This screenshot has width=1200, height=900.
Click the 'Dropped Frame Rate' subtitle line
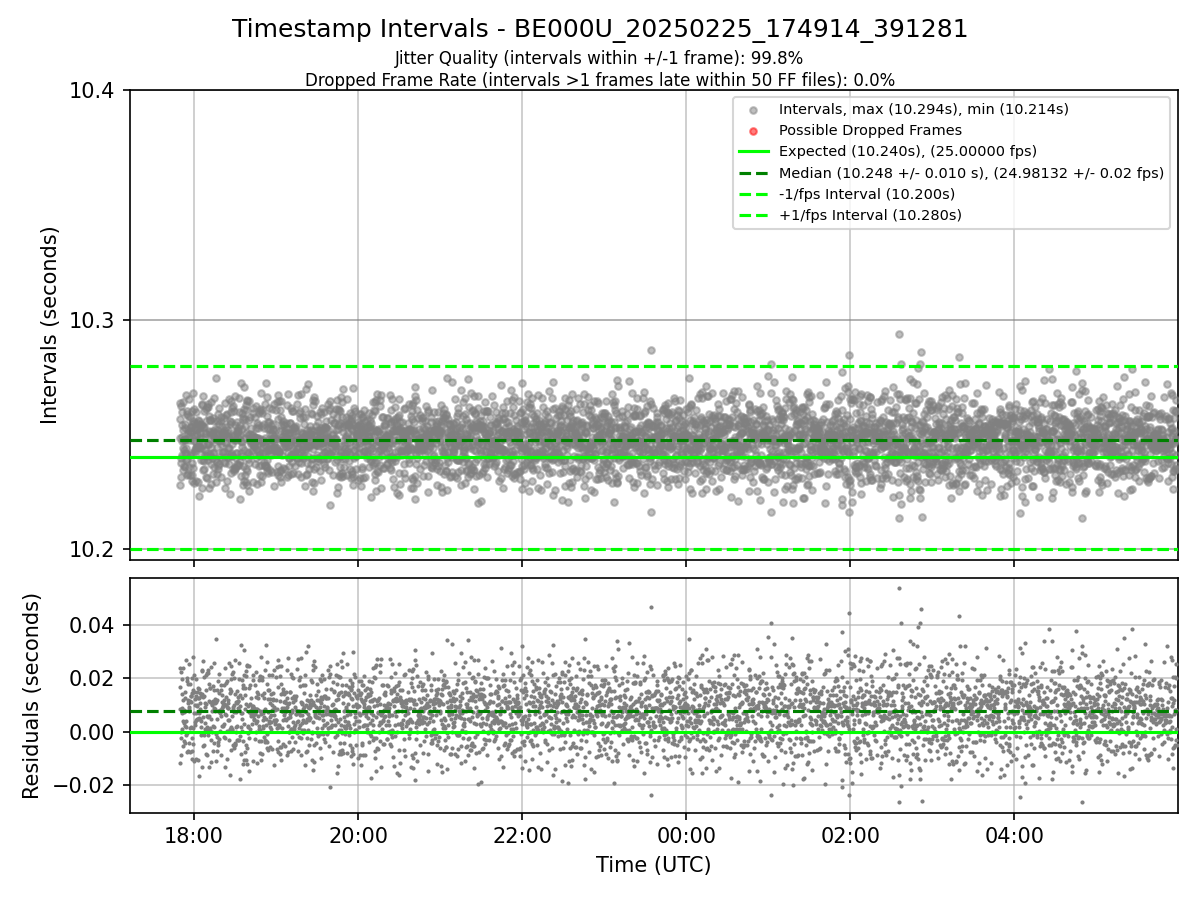point(600,80)
